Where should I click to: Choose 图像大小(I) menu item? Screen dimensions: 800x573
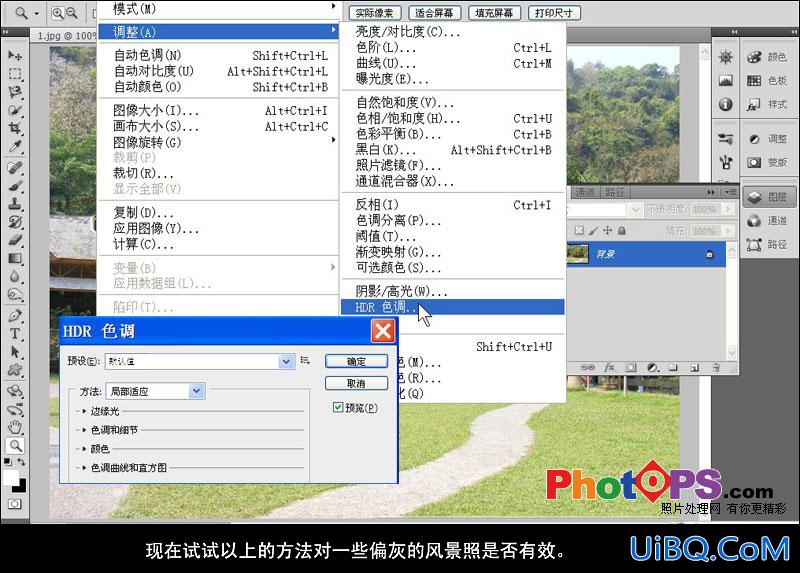[x=220, y=111]
